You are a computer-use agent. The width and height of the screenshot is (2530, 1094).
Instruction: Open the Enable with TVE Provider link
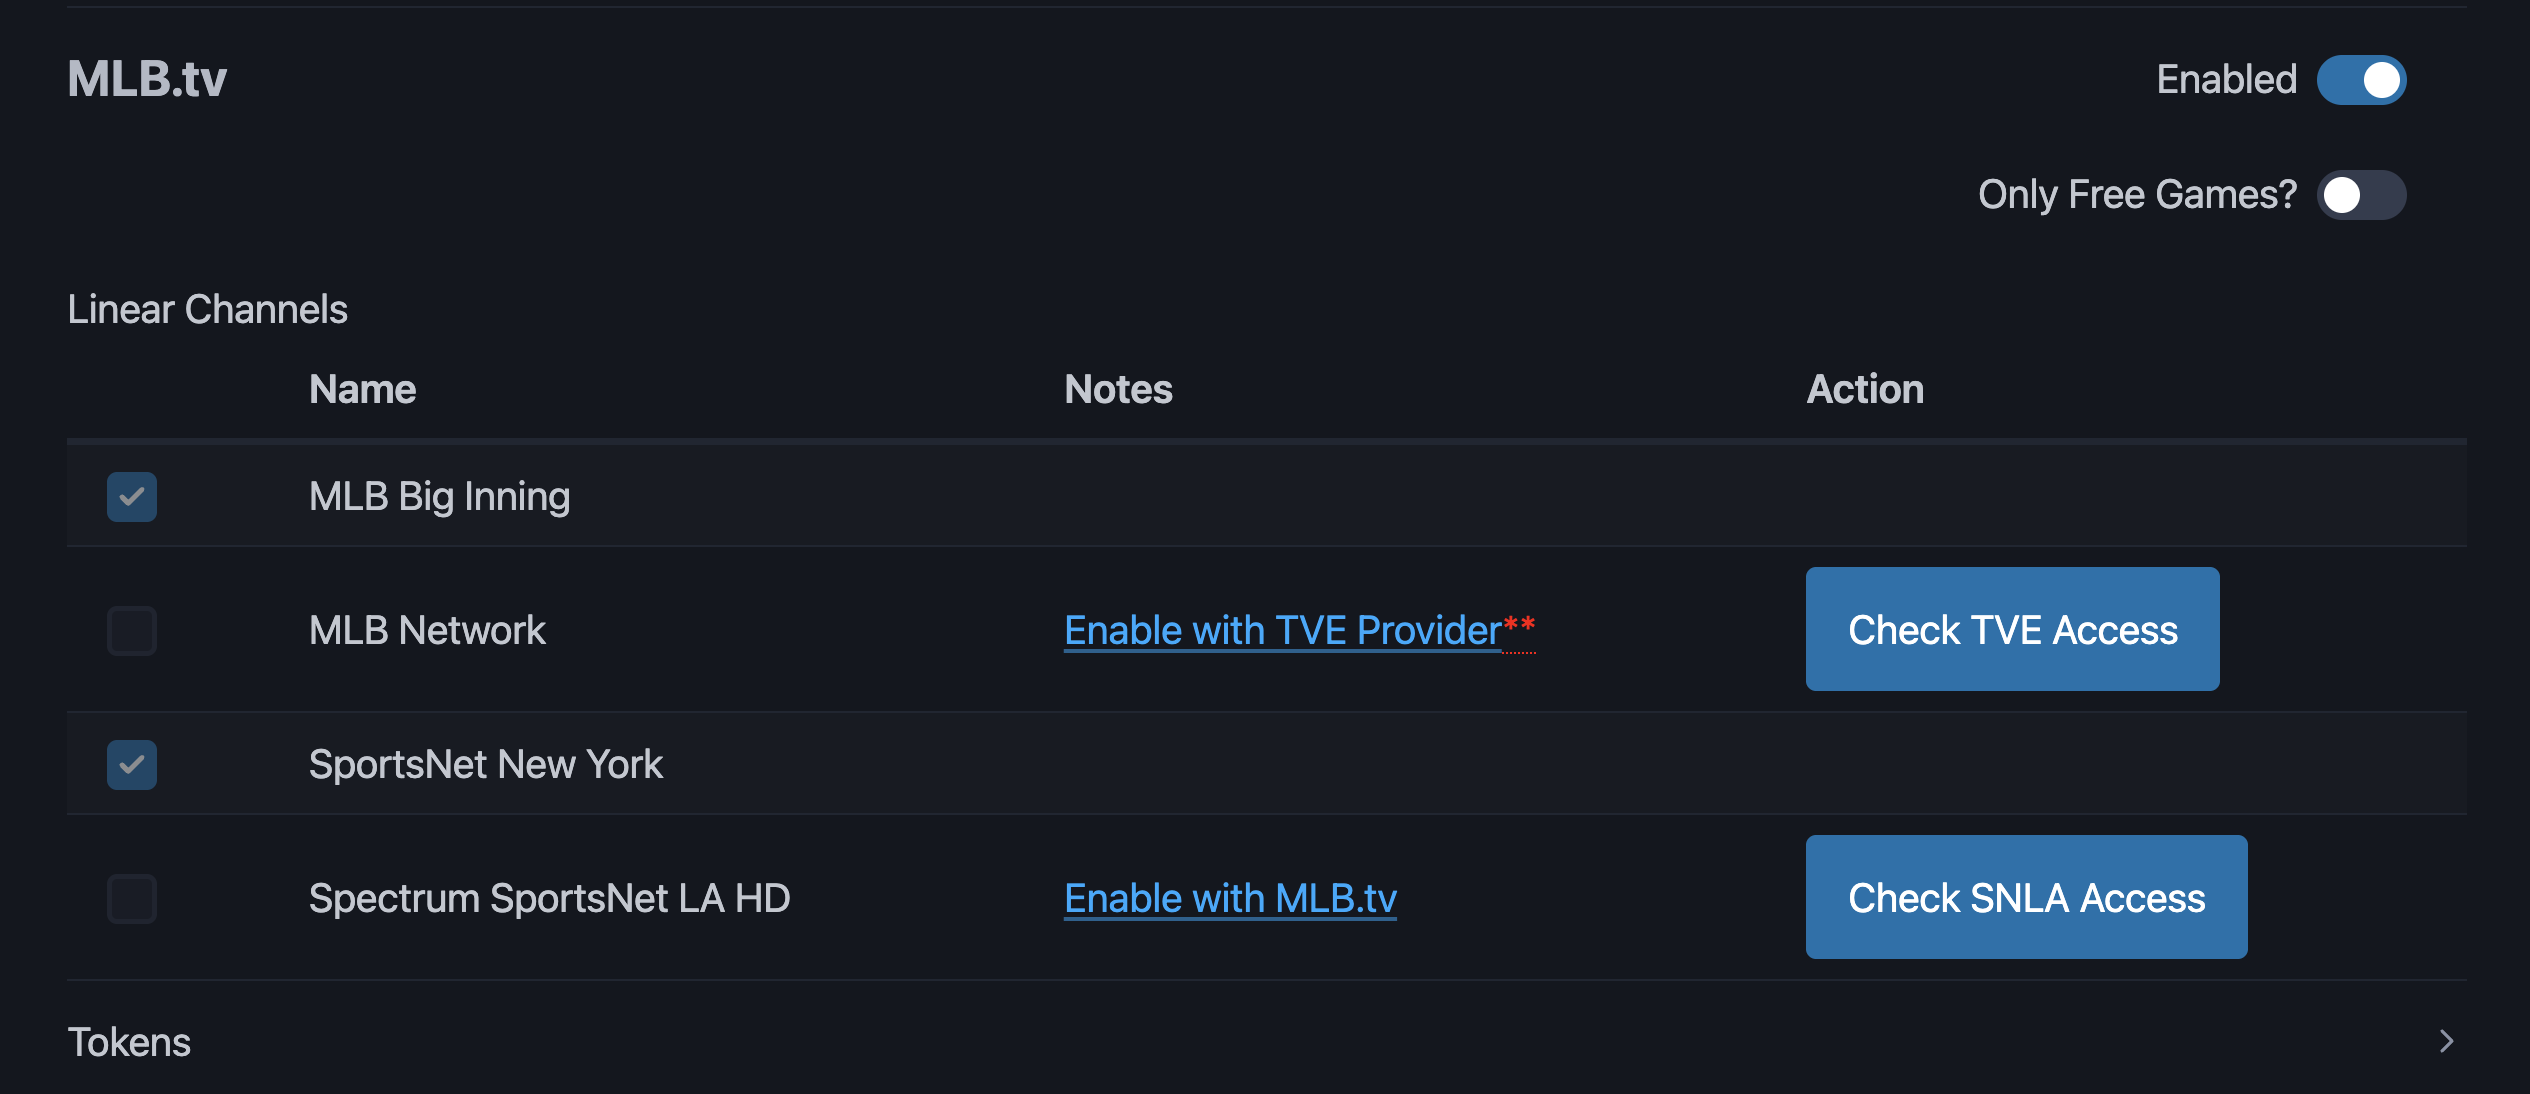click(x=1282, y=631)
